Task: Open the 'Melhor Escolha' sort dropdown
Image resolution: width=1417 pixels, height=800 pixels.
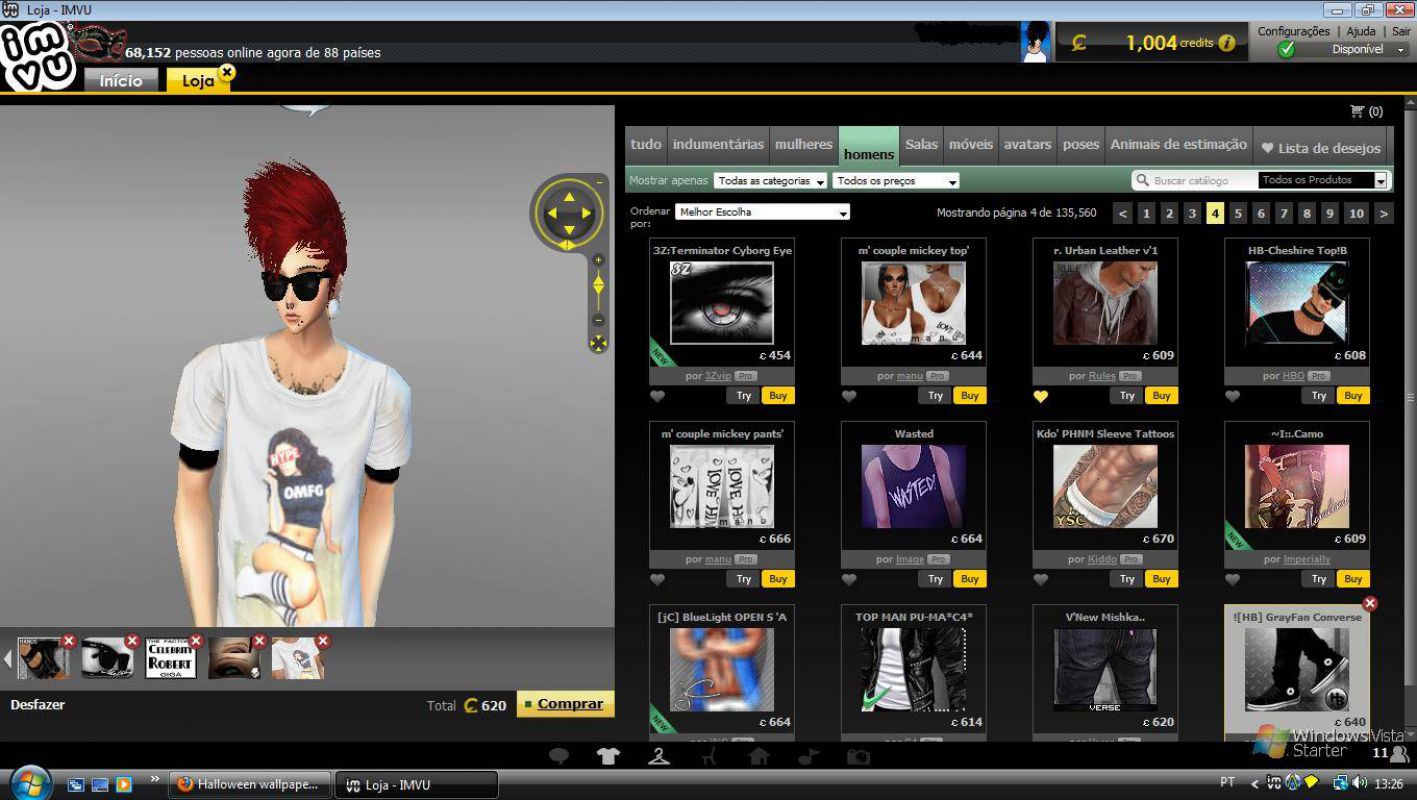Action: [762, 212]
